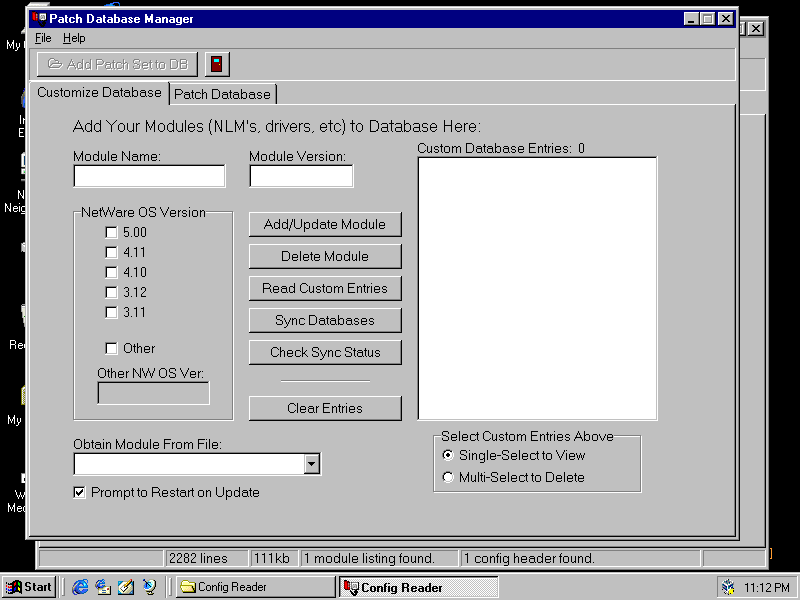Viewport: 800px width, 600px height.
Task: Focus the Module Version input field
Action: (x=301, y=176)
